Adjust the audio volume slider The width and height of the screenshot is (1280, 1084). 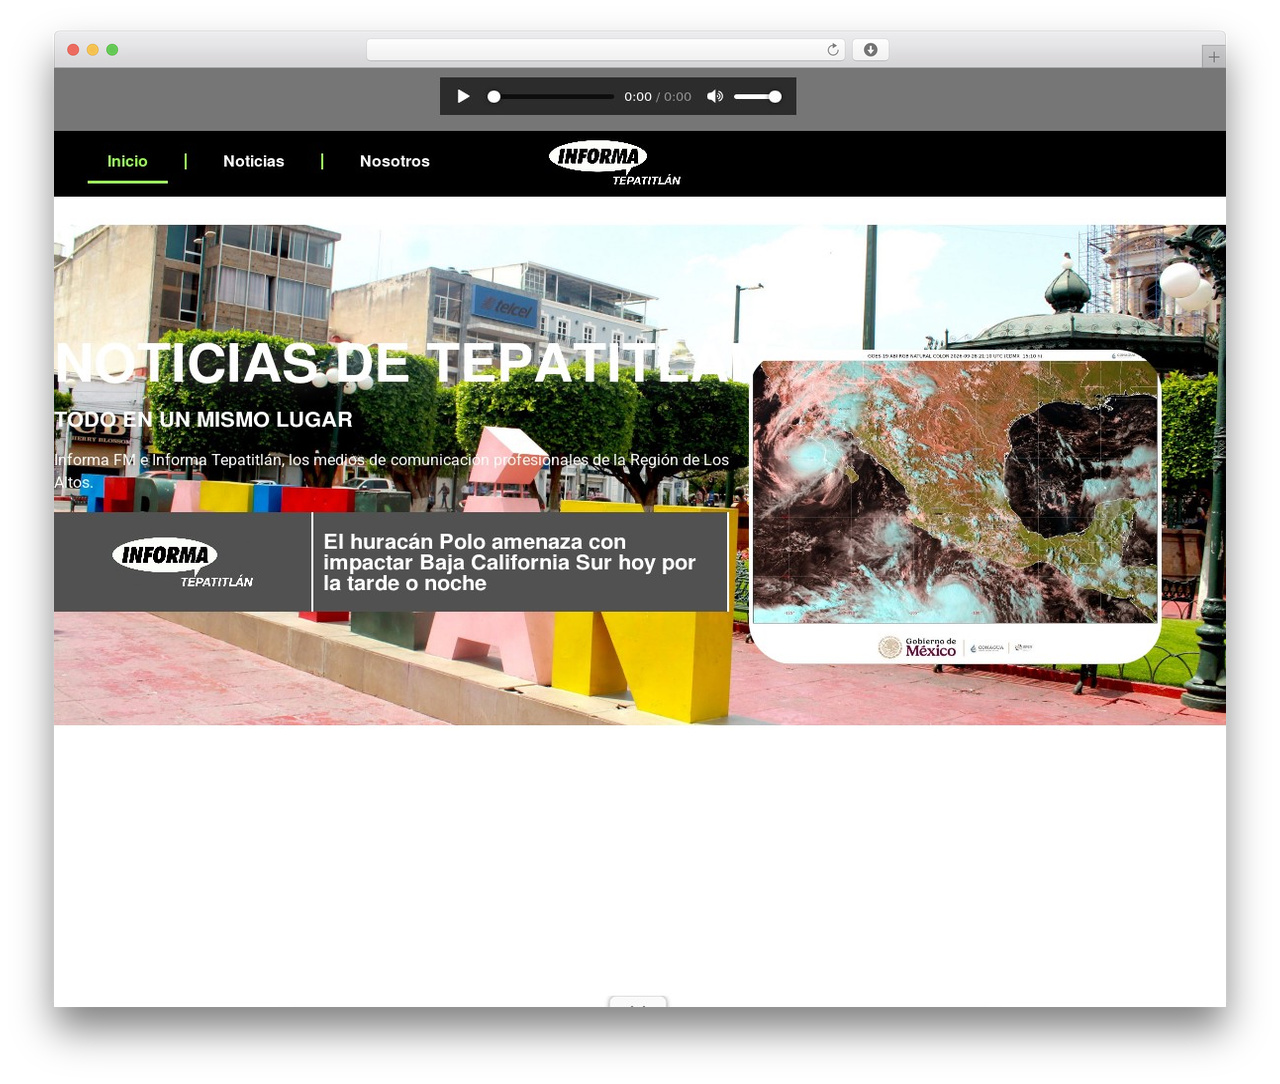tap(757, 97)
